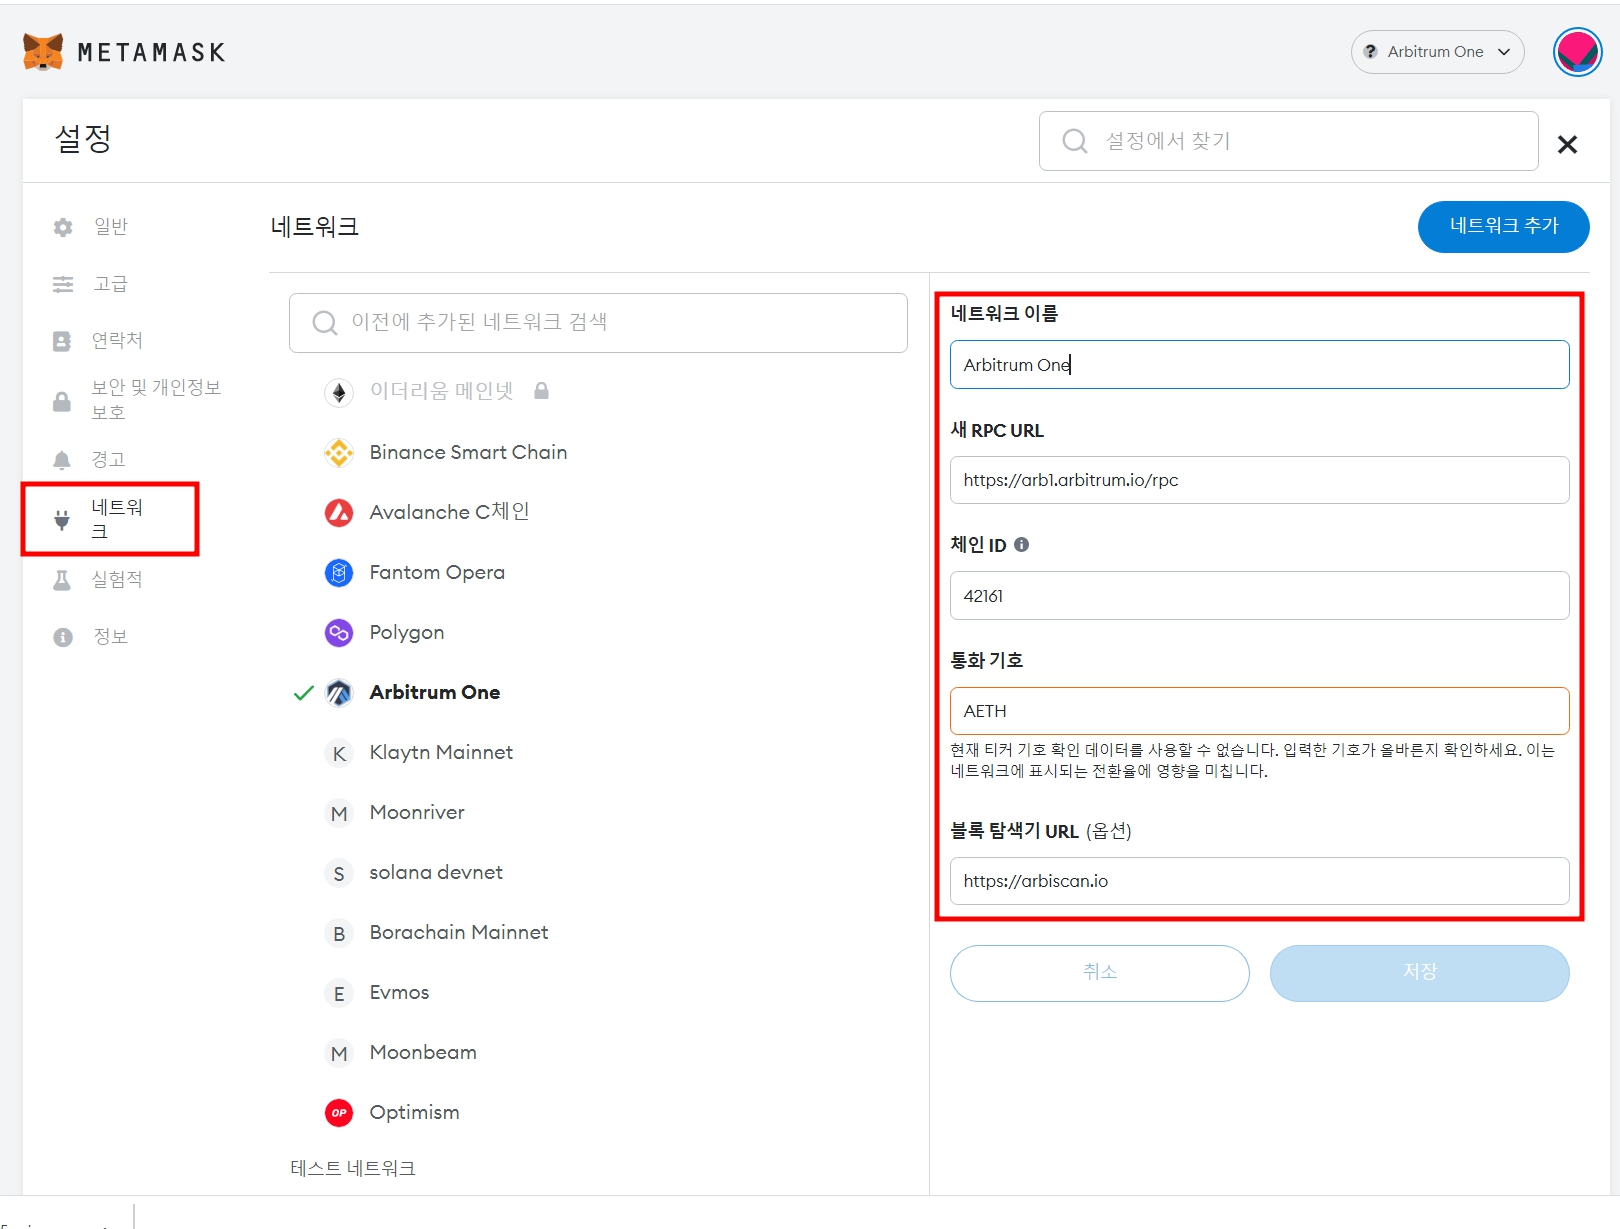This screenshot has width=1620, height=1229.
Task: Open the account avatar menu
Action: 1577,52
